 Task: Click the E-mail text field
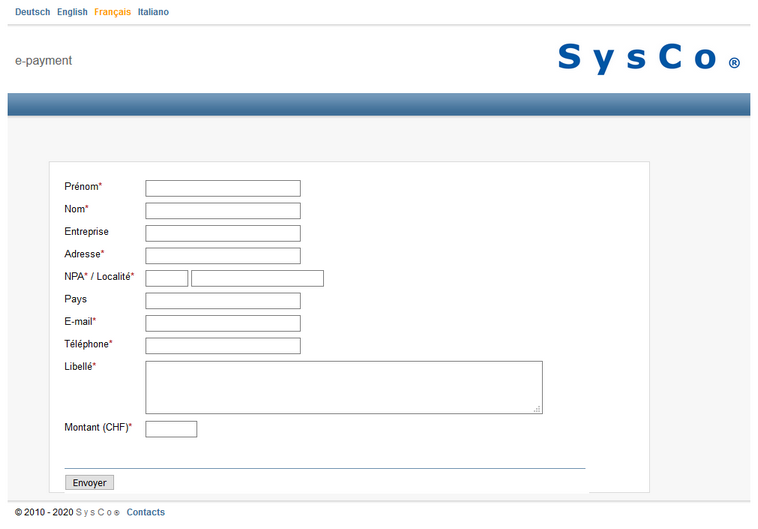223,323
